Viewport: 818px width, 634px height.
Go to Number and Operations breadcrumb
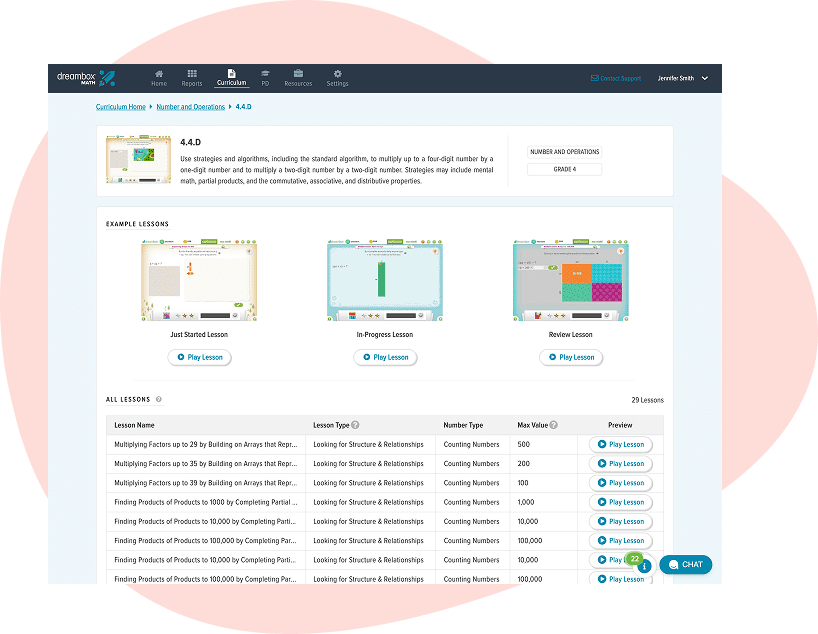coord(190,106)
